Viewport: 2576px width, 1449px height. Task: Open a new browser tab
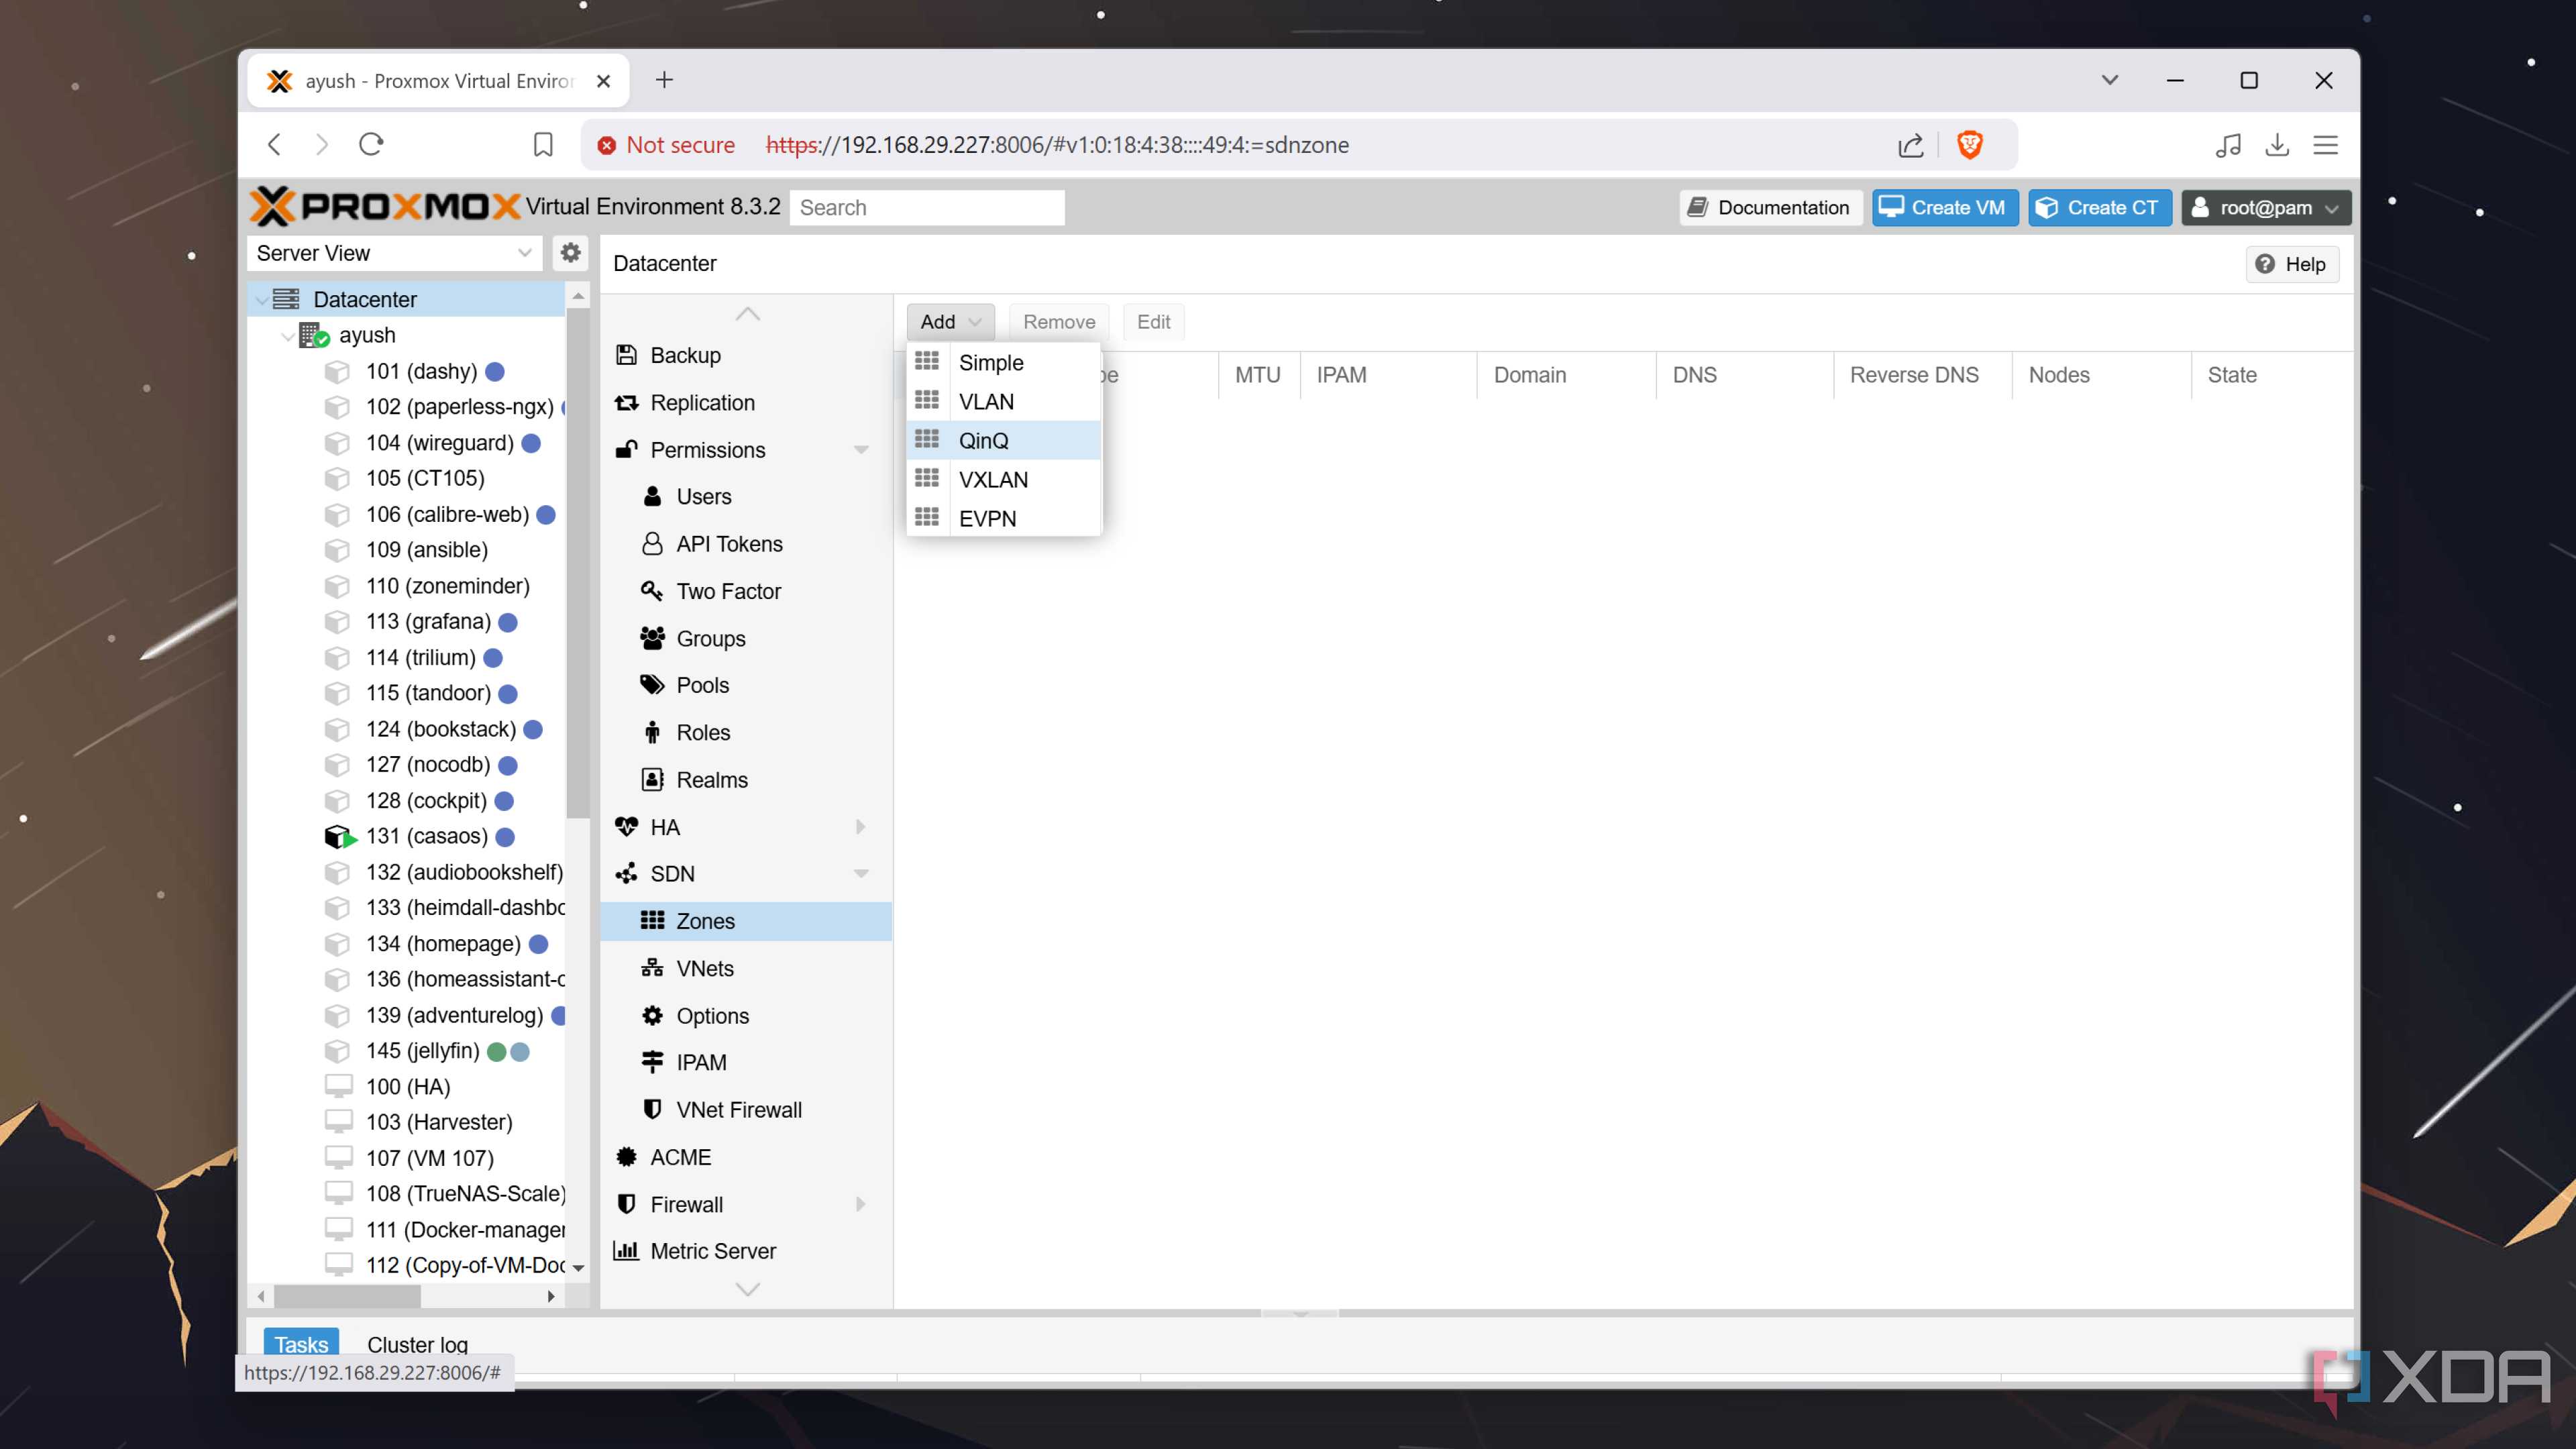click(664, 80)
